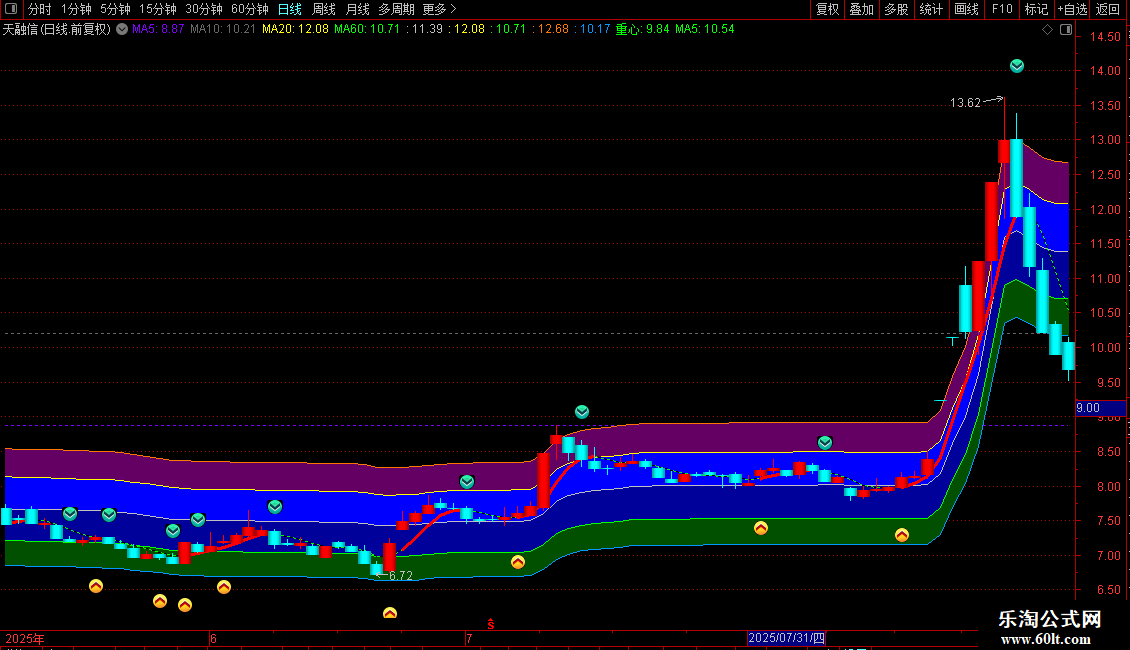Open the 复权 adjustment menu
The width and height of the screenshot is (1130, 650).
pyautogui.click(x=827, y=9)
